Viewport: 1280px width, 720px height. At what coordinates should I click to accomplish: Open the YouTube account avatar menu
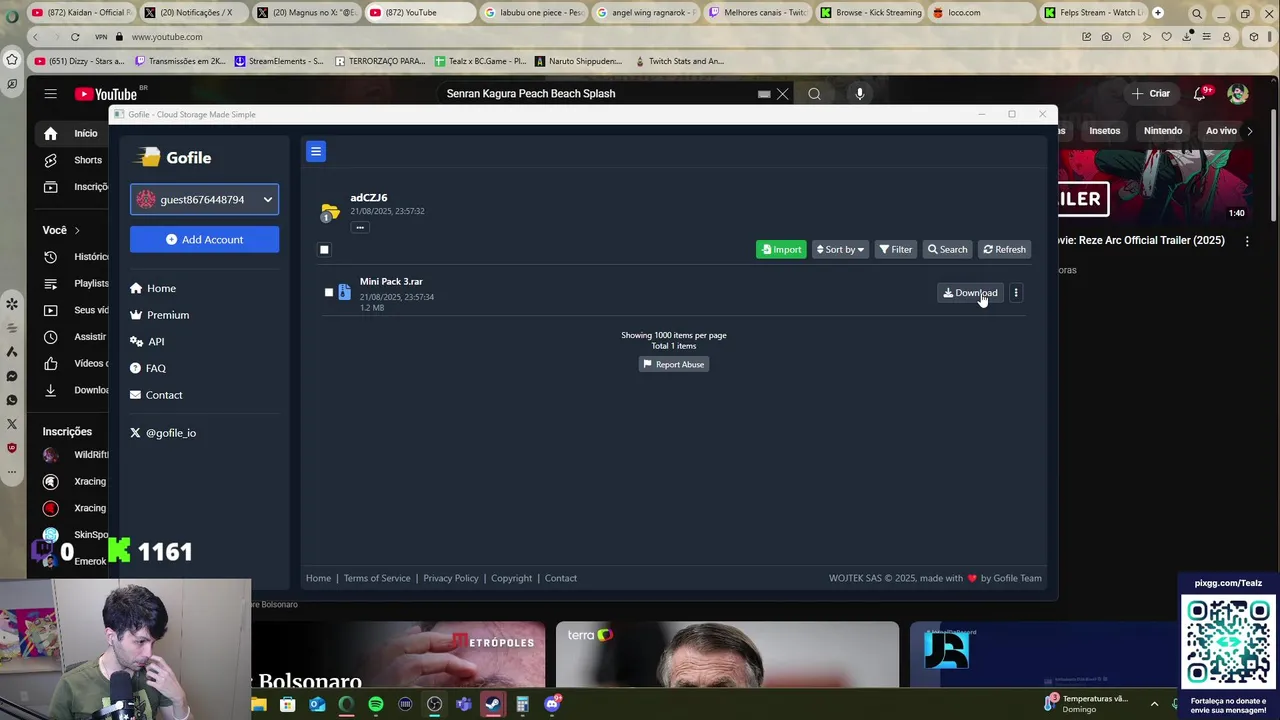click(1238, 94)
